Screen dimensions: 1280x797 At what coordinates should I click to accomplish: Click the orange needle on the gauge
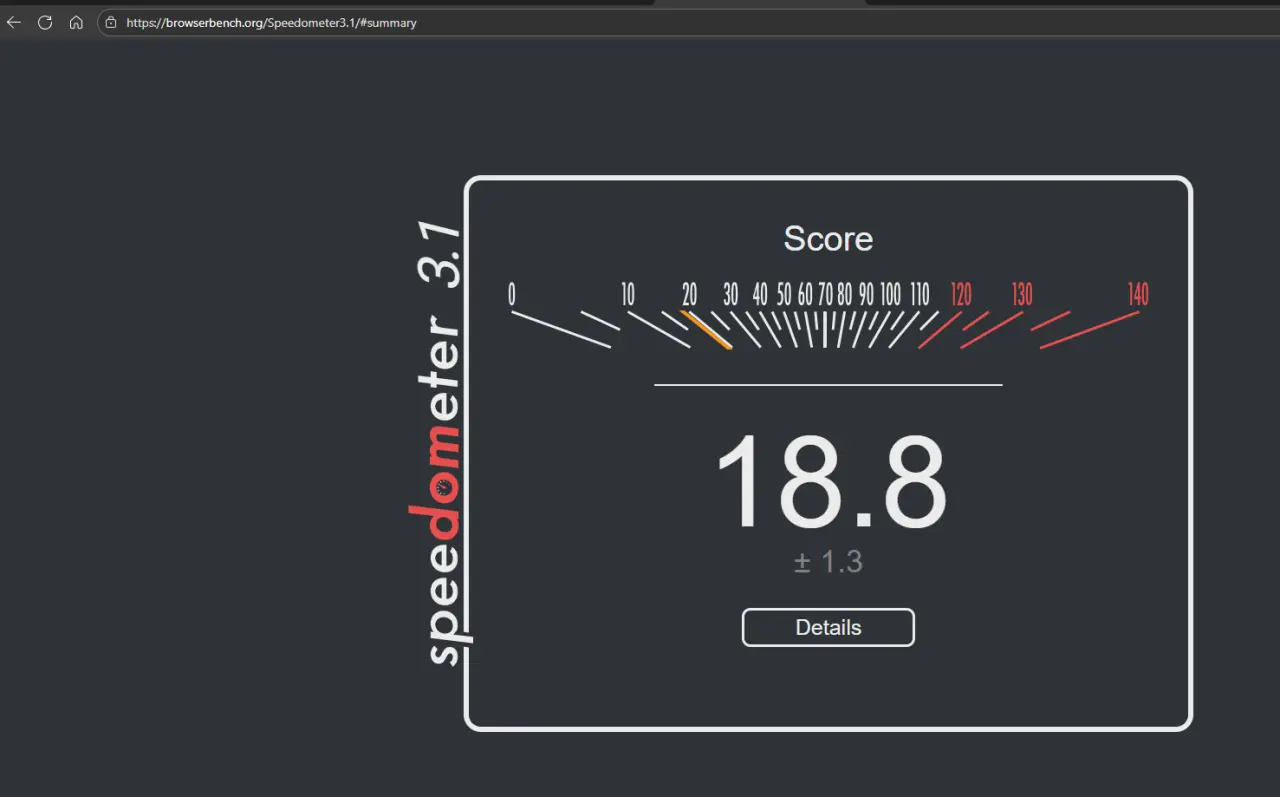click(706, 329)
